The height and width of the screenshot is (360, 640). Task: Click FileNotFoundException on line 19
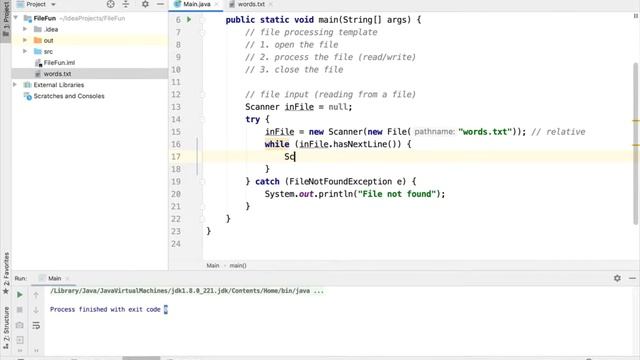(340, 182)
